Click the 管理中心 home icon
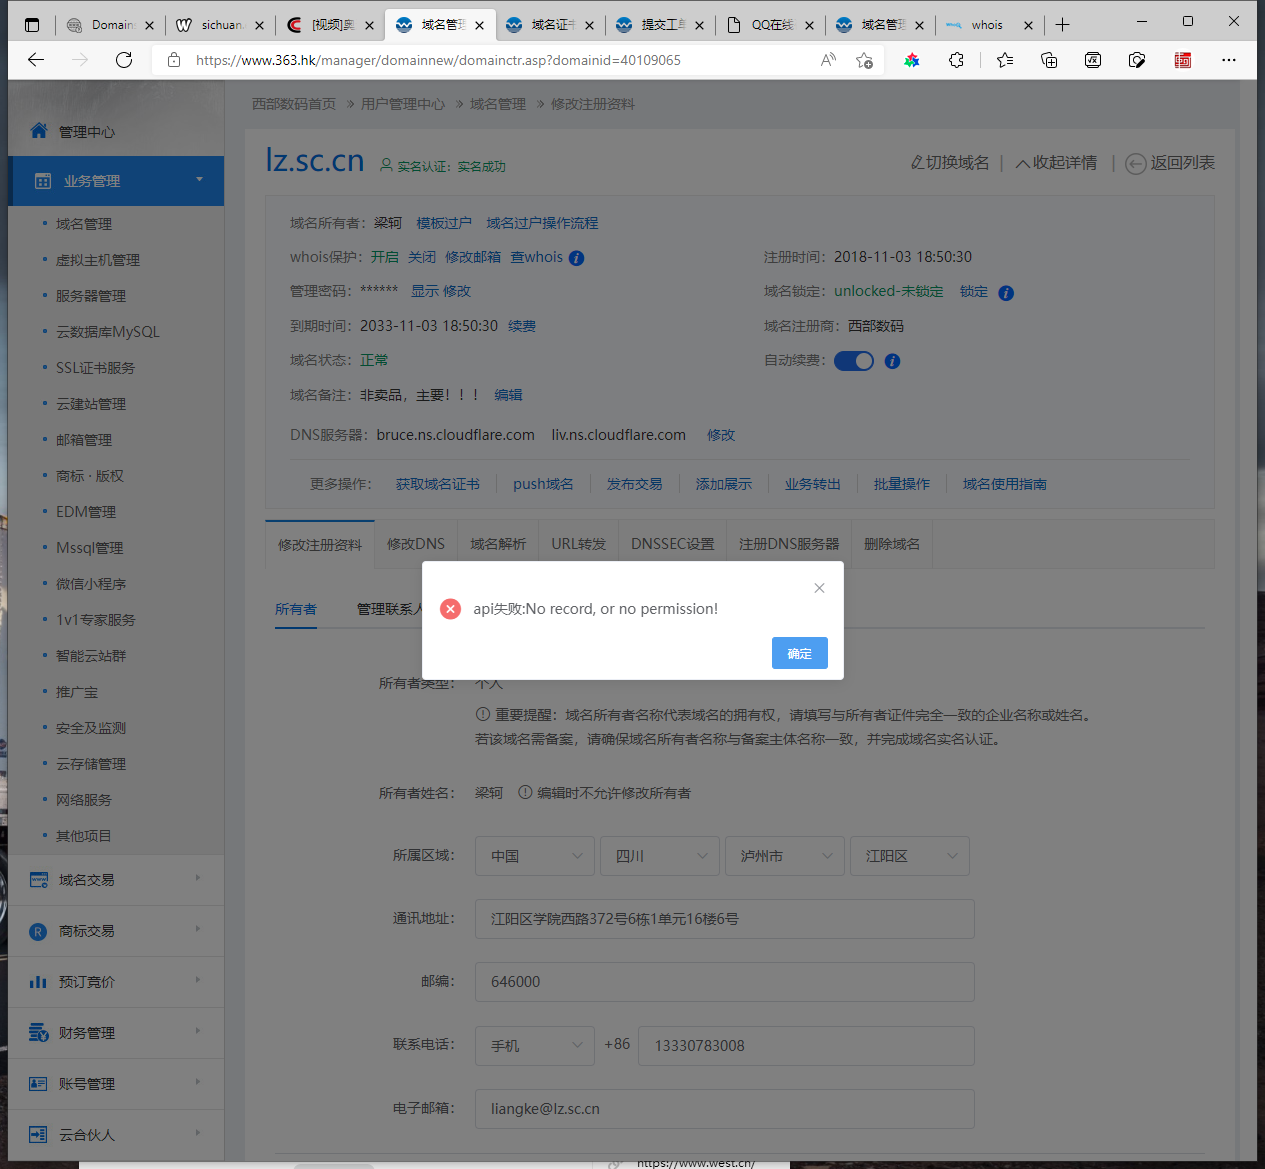 (39, 131)
